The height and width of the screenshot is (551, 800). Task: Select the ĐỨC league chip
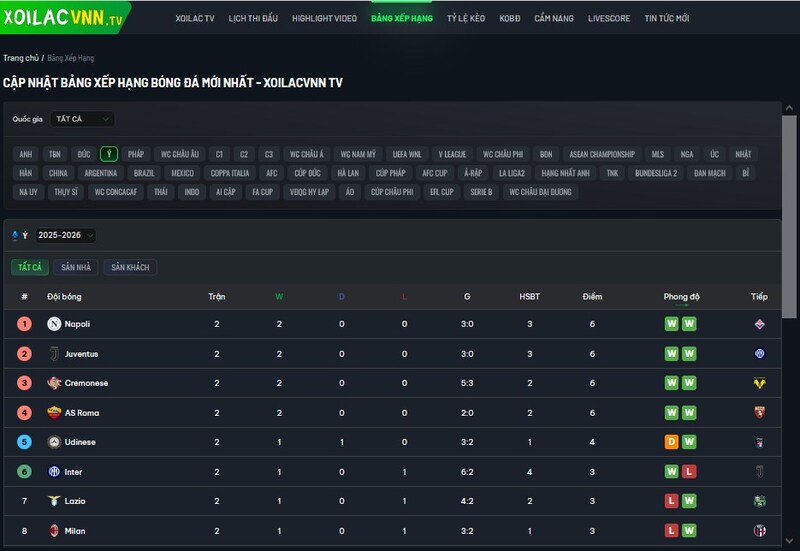tap(84, 154)
